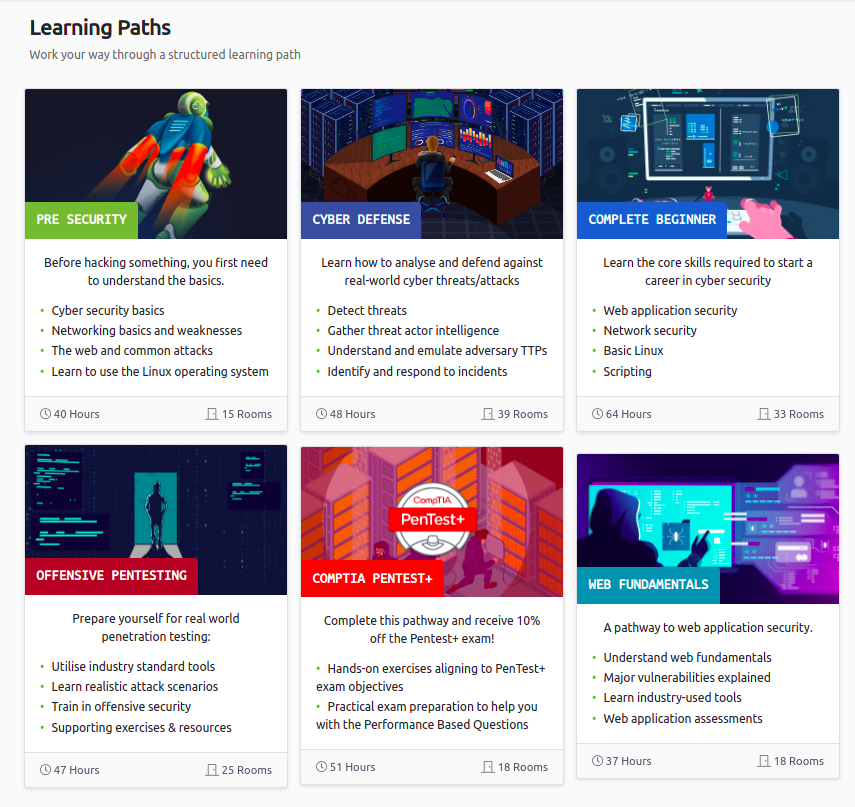The width and height of the screenshot is (855, 807).
Task: Click the clock icon beside 64 Hours
Action: pos(597,414)
